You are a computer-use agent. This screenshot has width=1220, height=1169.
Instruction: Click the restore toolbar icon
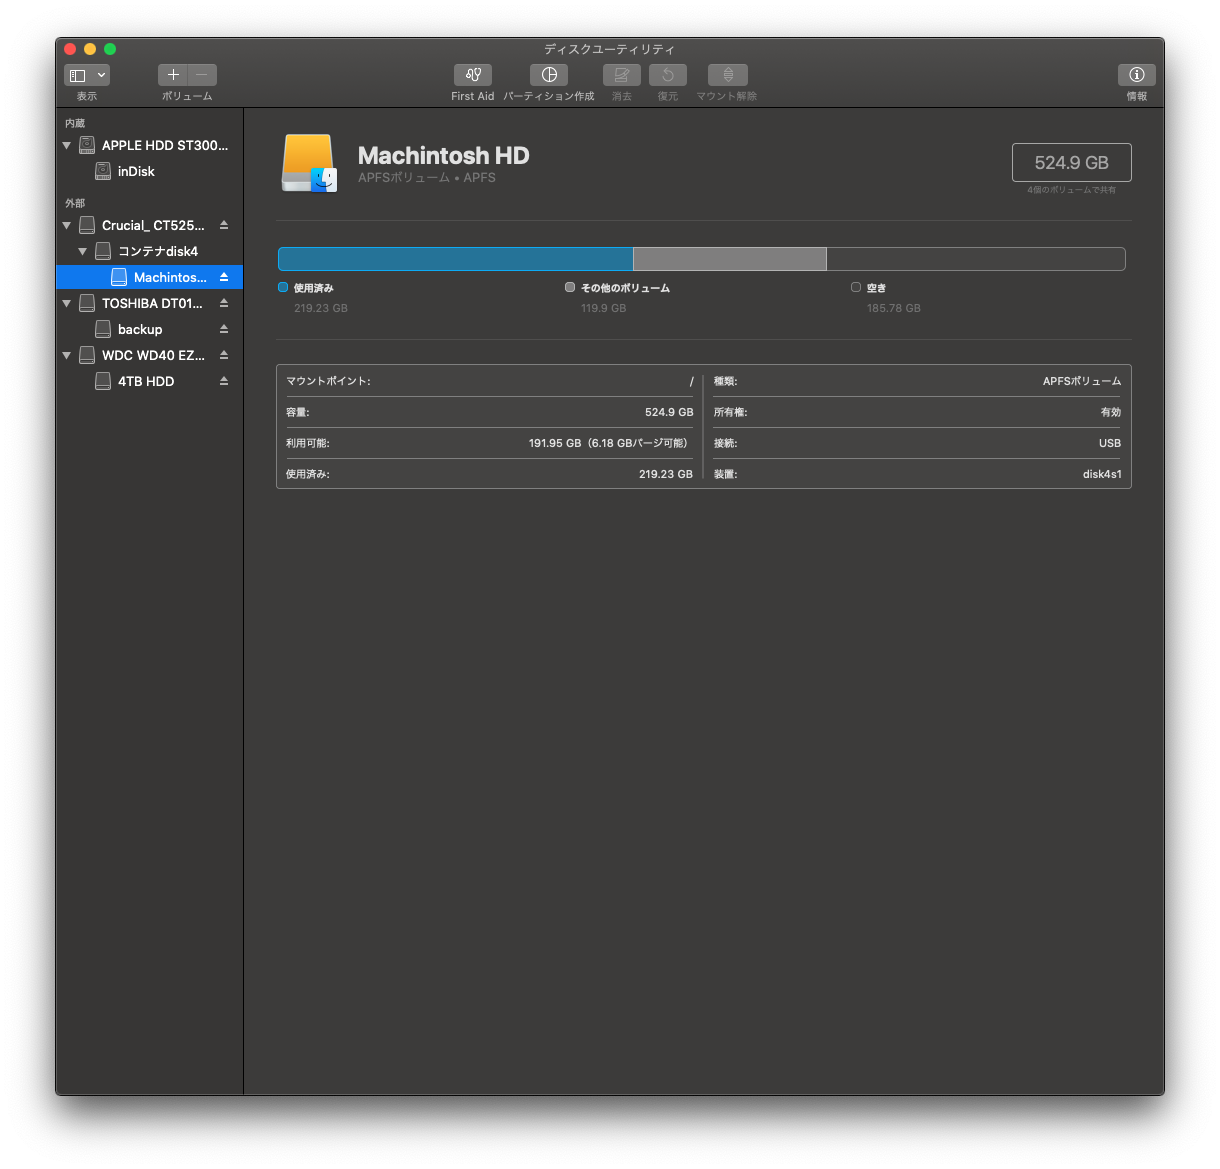pyautogui.click(x=668, y=75)
